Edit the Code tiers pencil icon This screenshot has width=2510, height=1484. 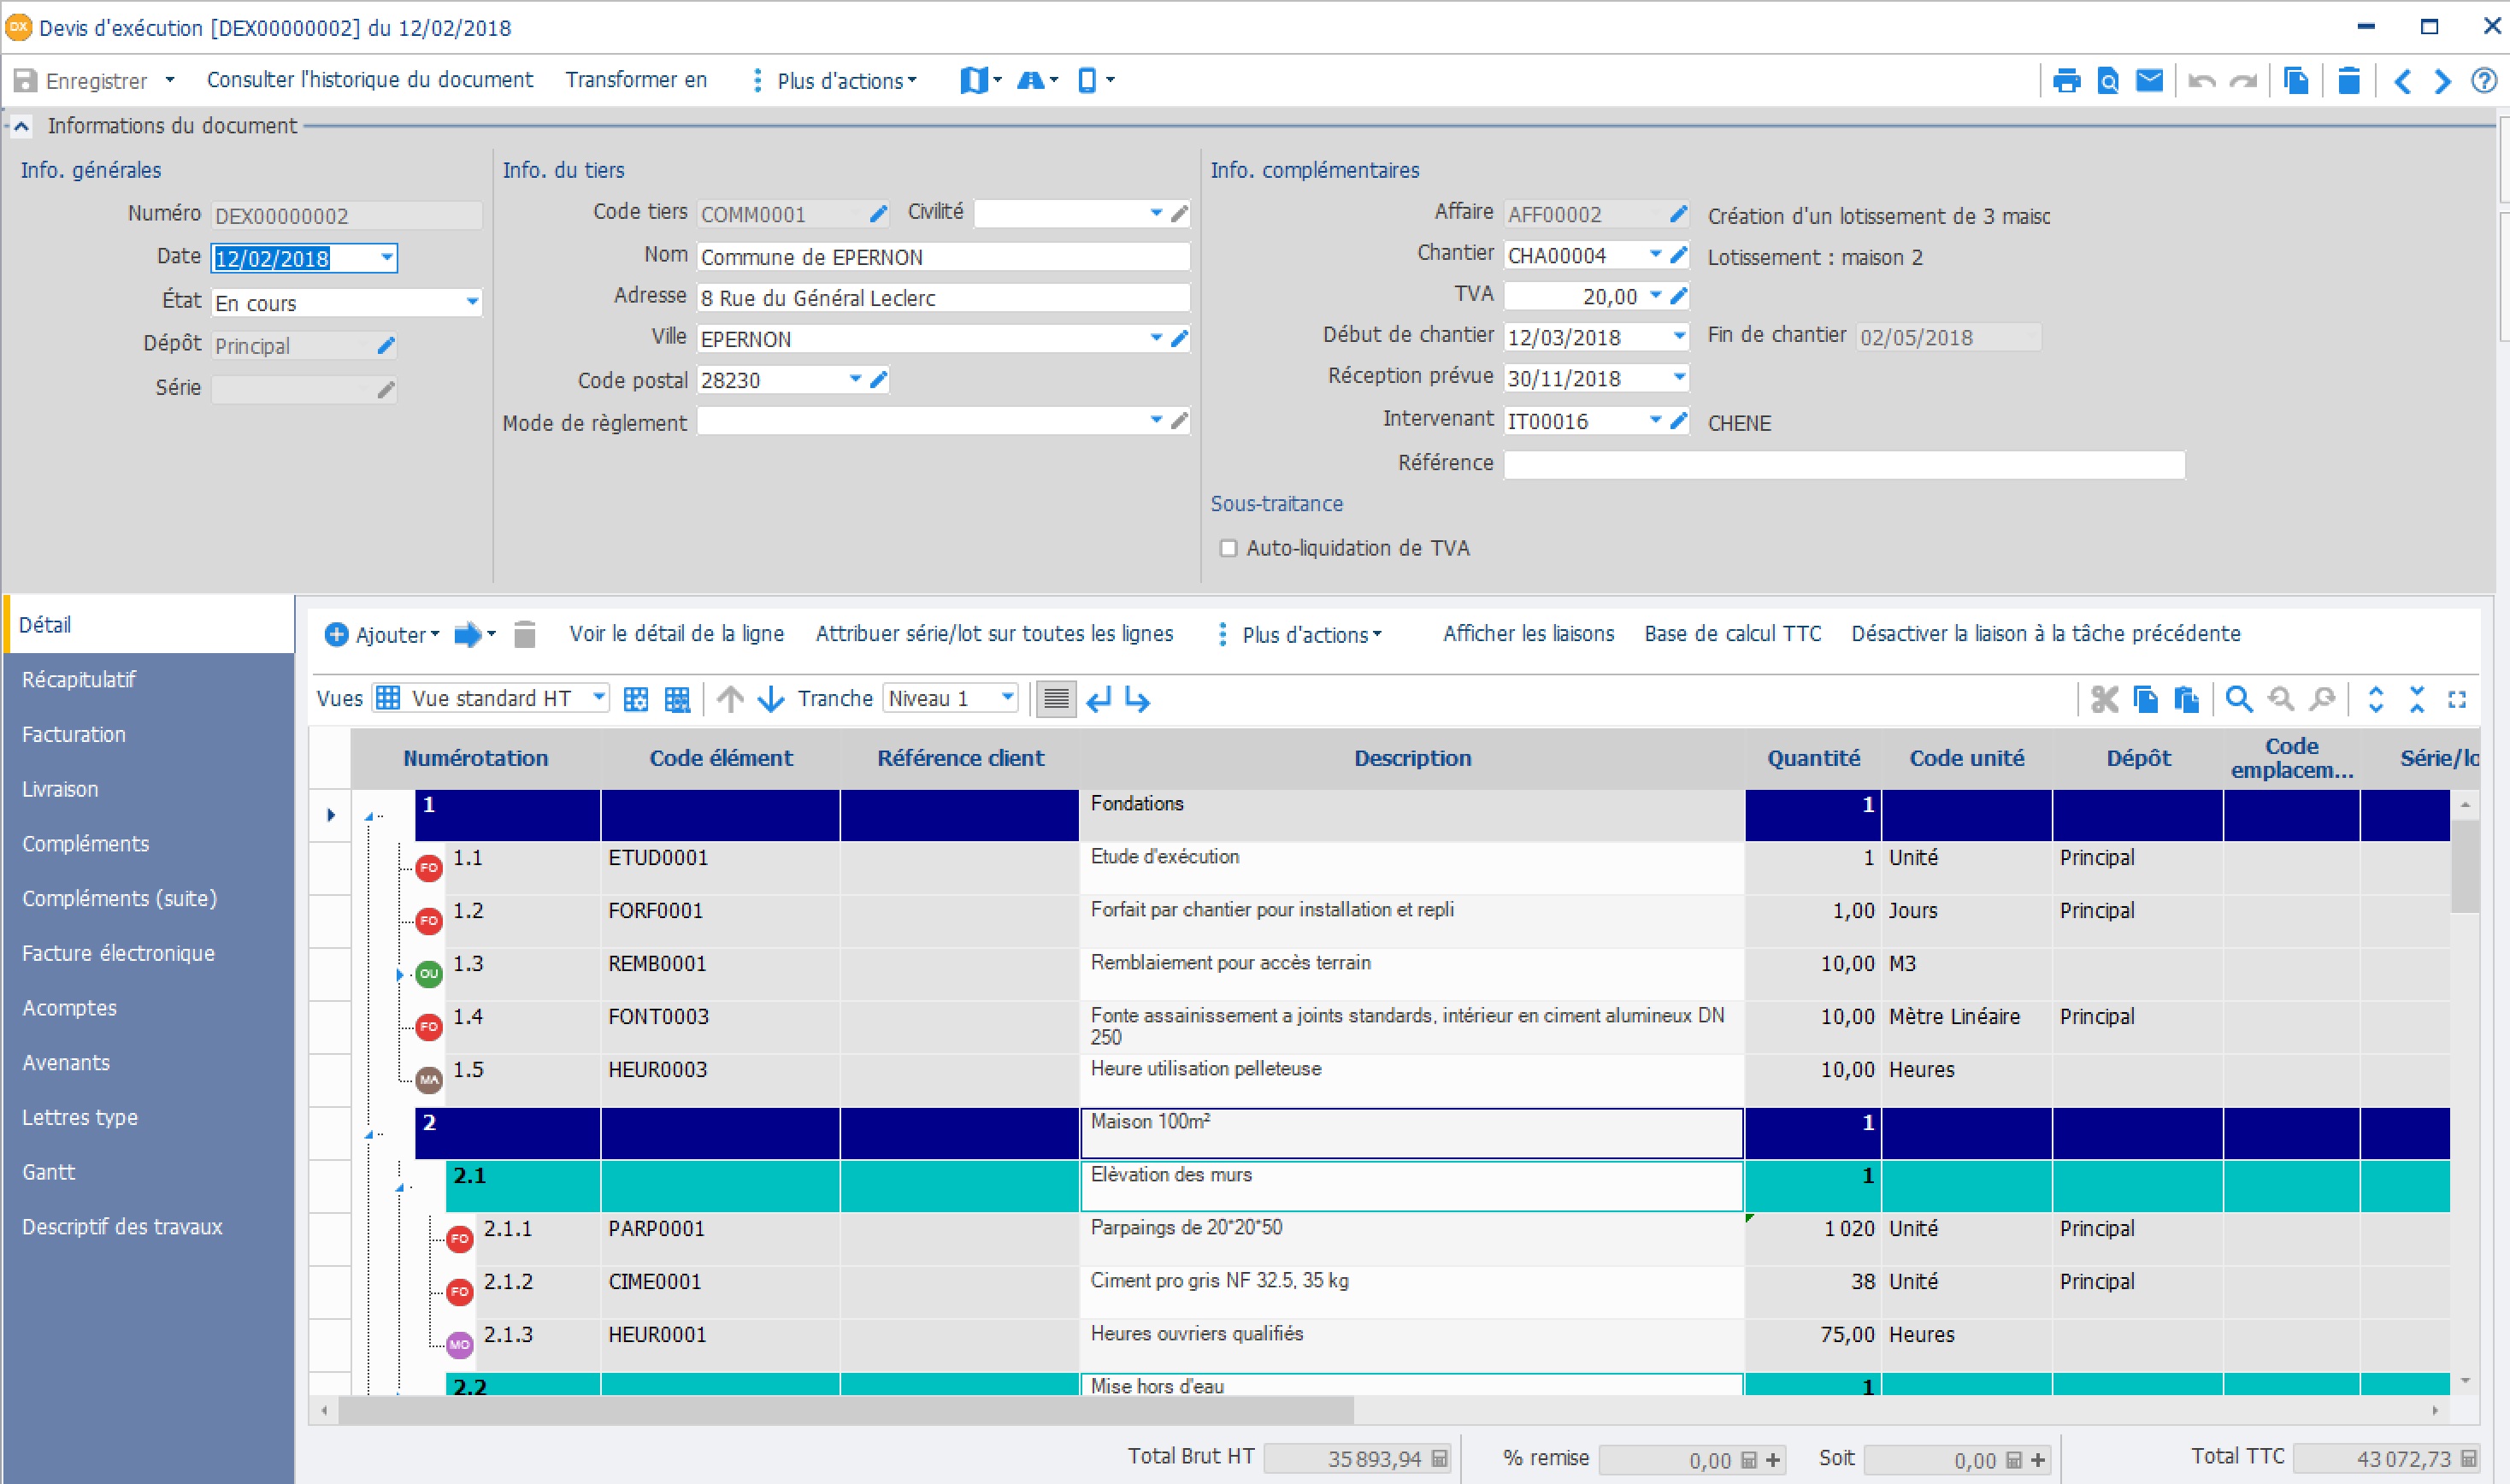click(x=878, y=214)
